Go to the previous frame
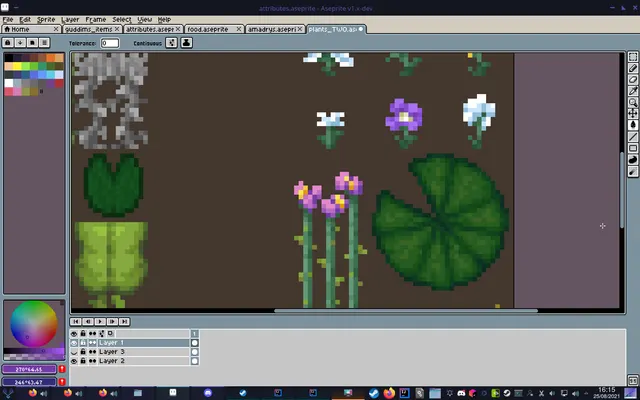The image size is (640, 400). (88, 322)
